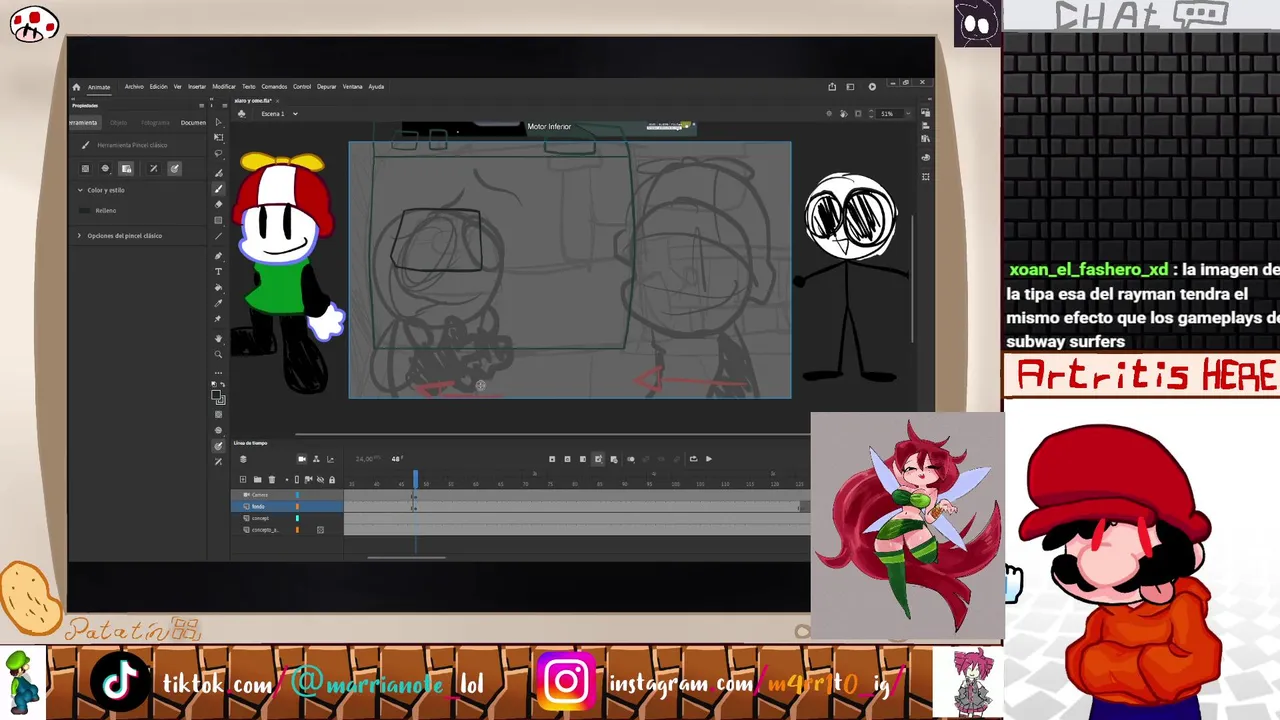Screen dimensions: 1280x720
Task: Toggle the lock fill brush option
Action: 126,169
